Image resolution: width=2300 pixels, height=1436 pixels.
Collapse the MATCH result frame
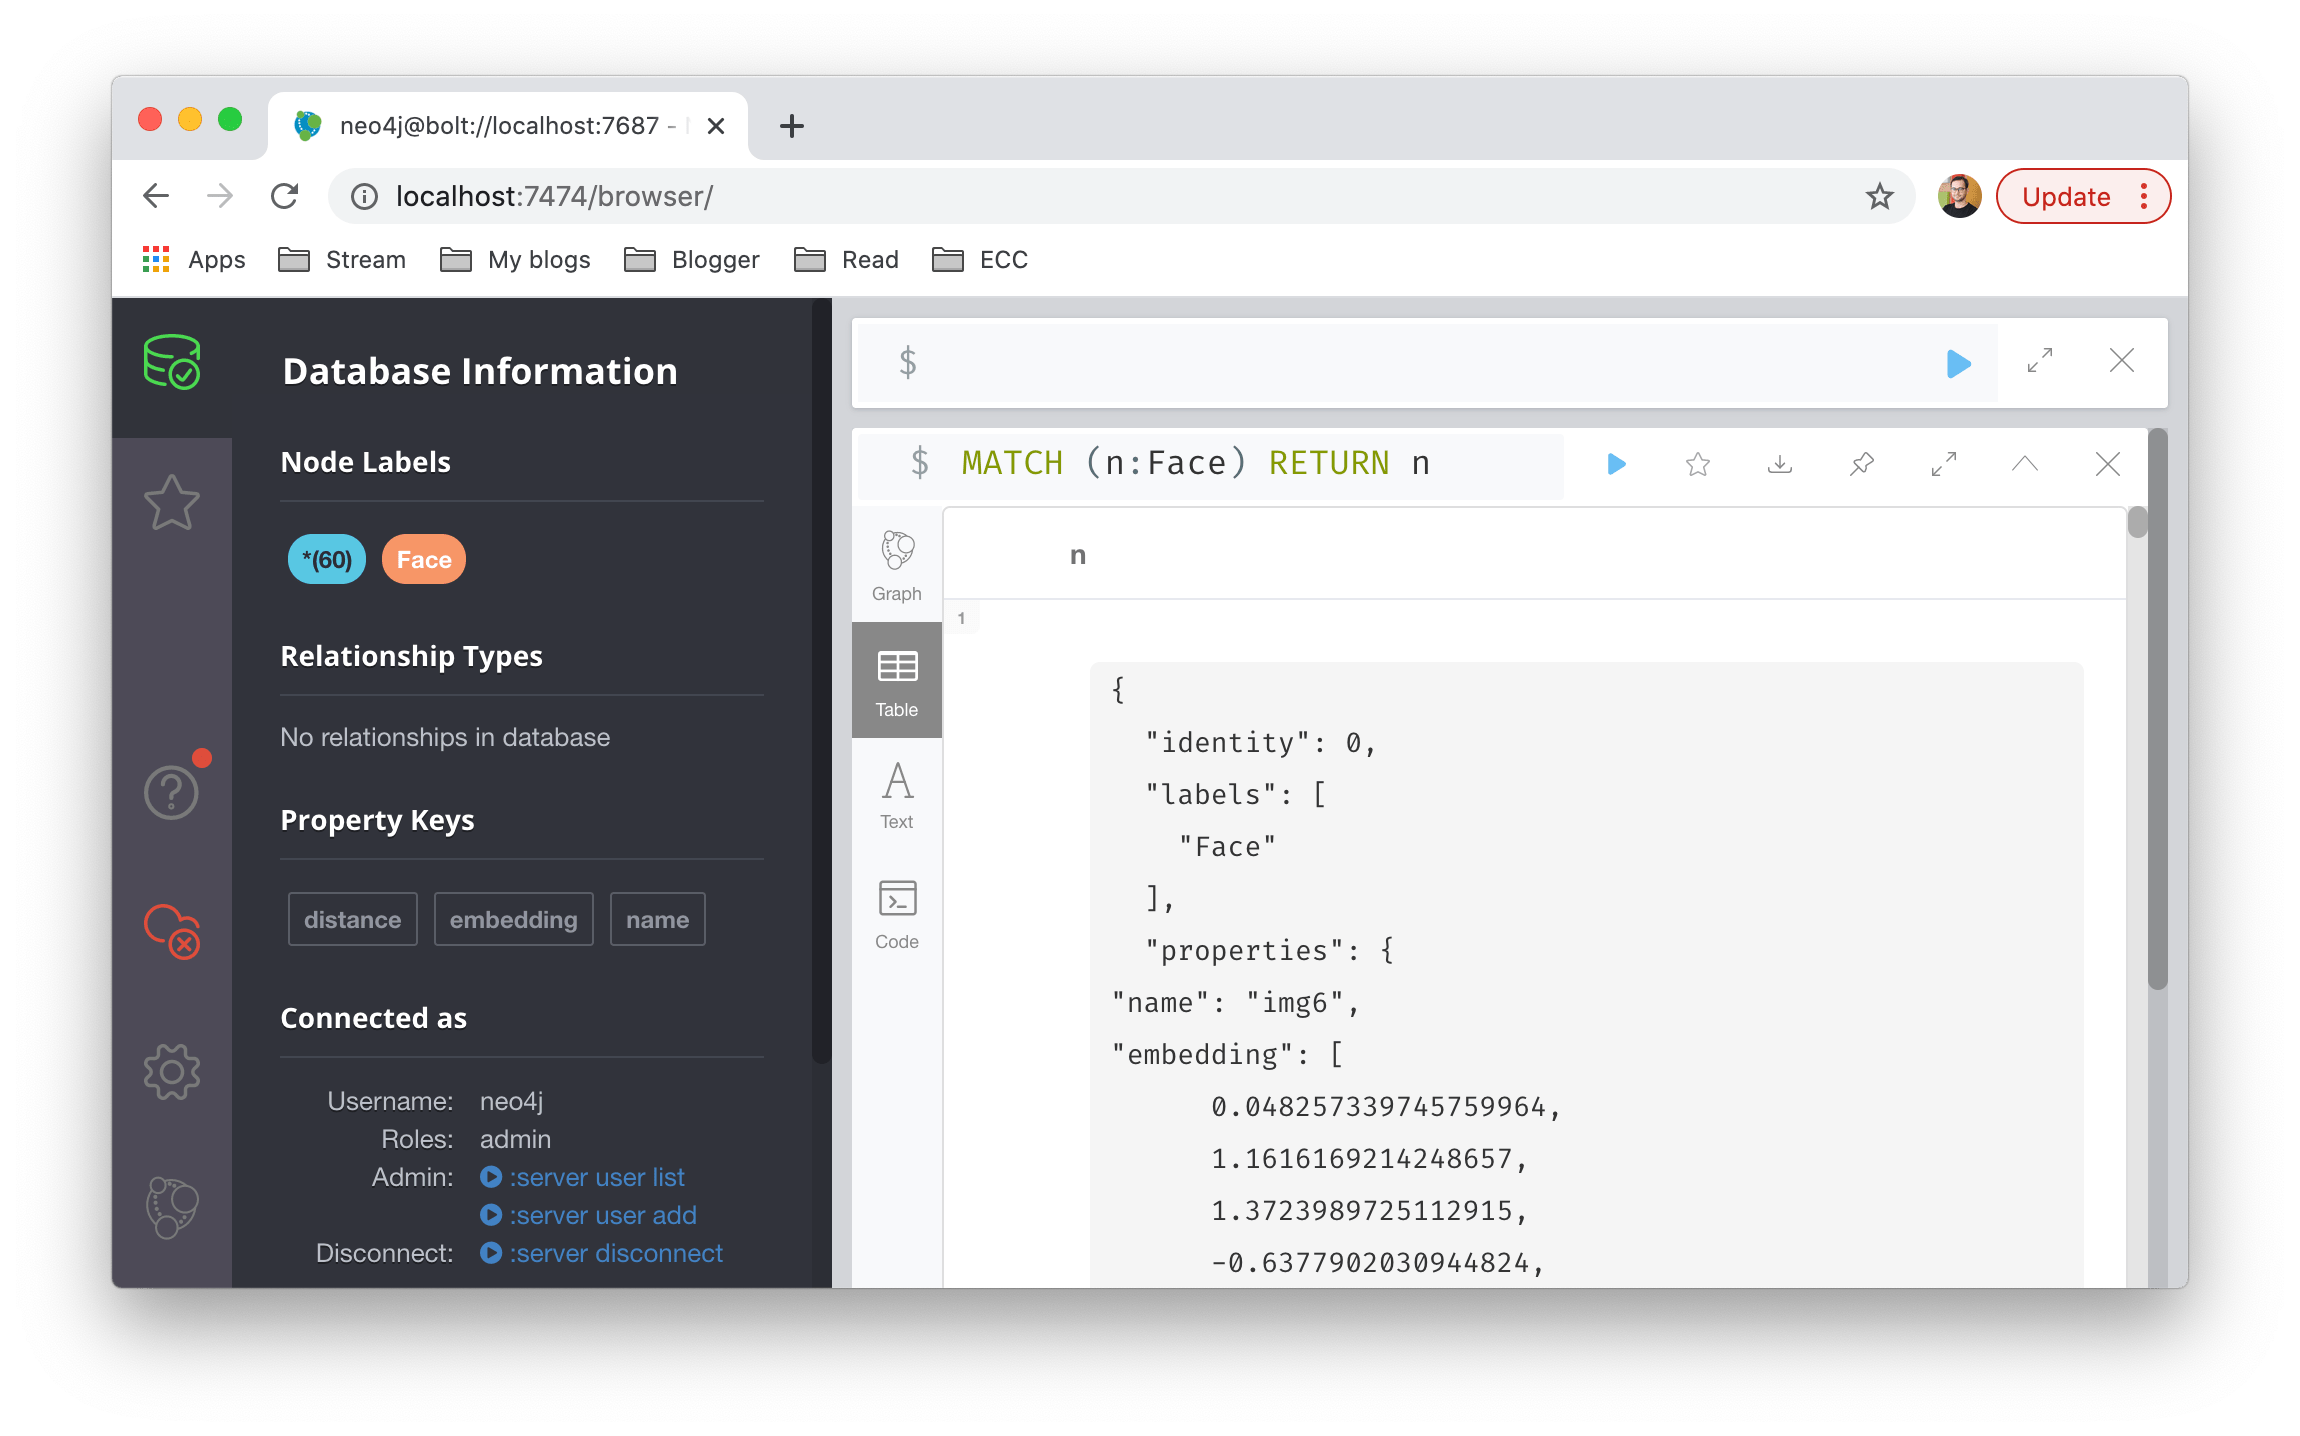(2025, 464)
